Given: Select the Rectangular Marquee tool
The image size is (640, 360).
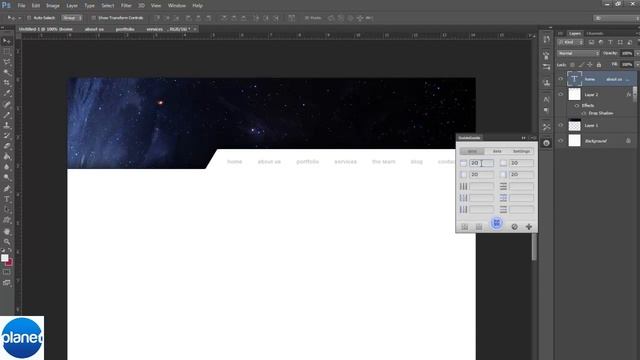Looking at the screenshot, I should pos(7,52).
